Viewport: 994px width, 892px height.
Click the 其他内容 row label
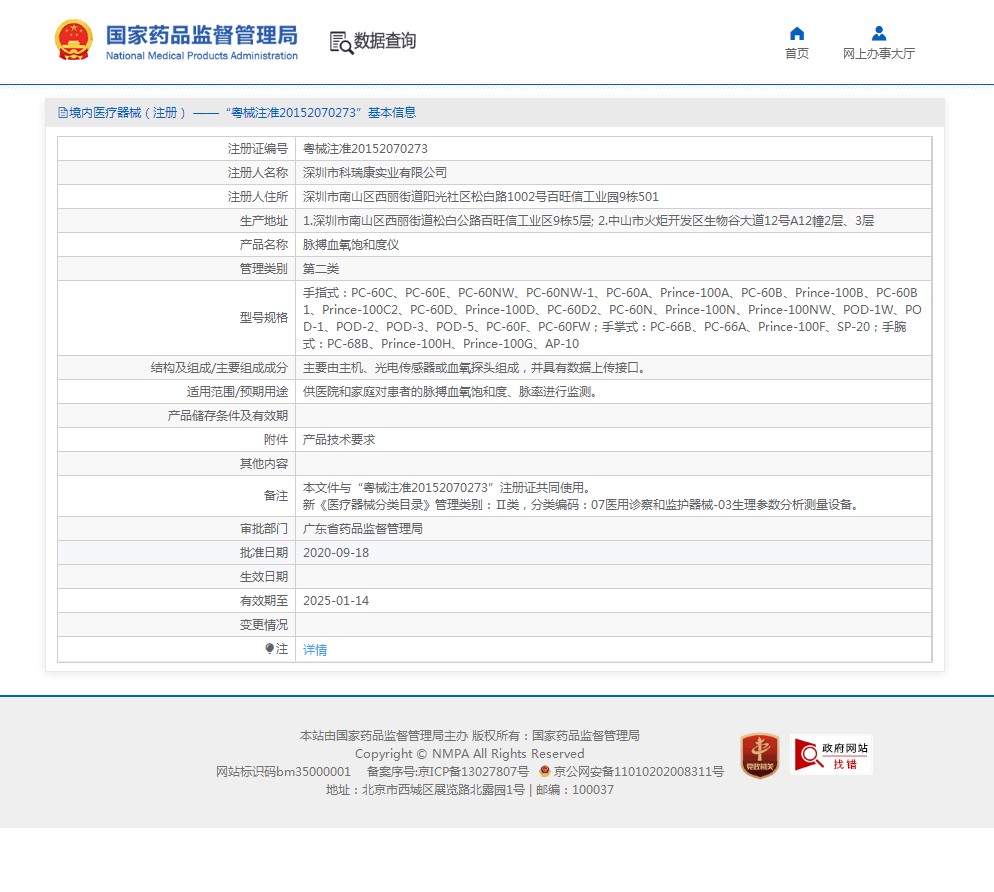pyautogui.click(x=264, y=464)
